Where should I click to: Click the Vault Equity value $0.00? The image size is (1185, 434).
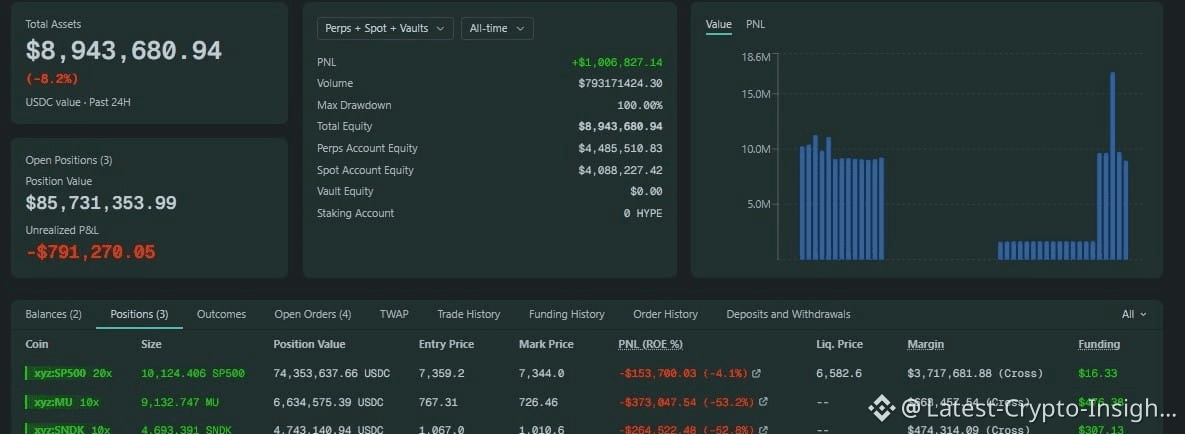pos(646,191)
